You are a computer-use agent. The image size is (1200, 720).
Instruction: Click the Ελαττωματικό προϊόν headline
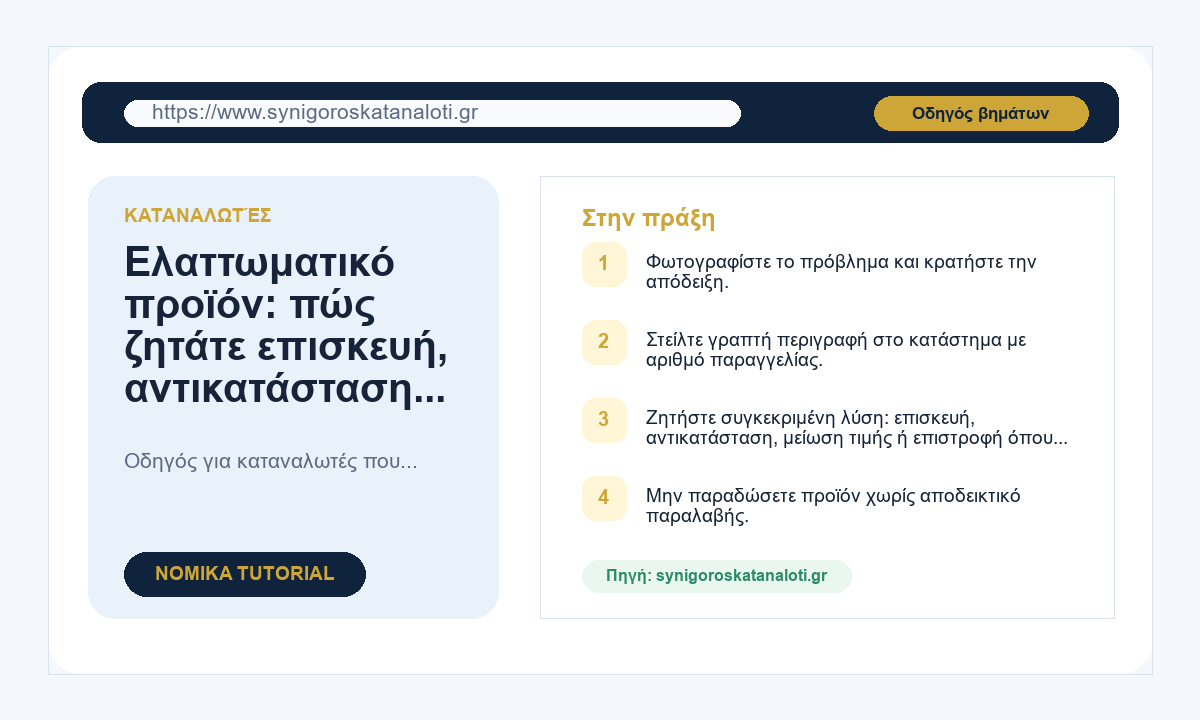286,326
